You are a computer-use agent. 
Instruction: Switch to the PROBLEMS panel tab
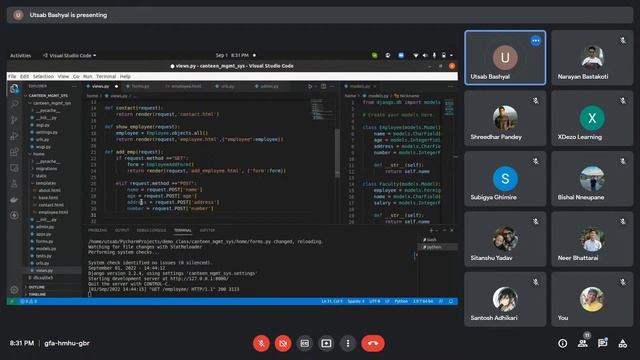pos(98,230)
